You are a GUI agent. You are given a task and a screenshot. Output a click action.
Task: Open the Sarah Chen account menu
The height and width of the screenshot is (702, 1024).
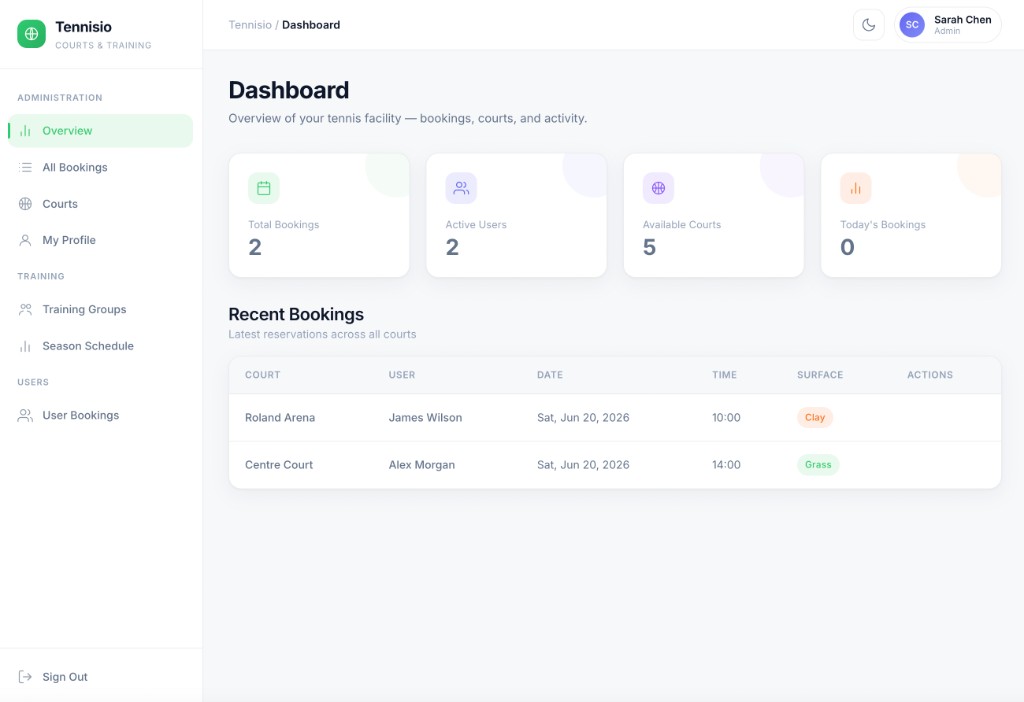click(948, 25)
